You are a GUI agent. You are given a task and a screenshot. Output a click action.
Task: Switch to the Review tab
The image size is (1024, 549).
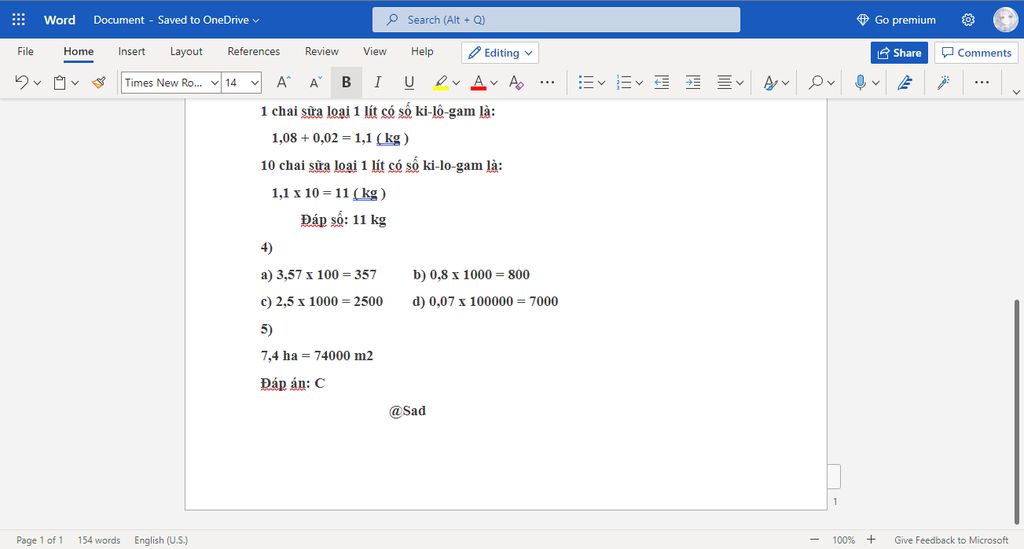coord(321,51)
